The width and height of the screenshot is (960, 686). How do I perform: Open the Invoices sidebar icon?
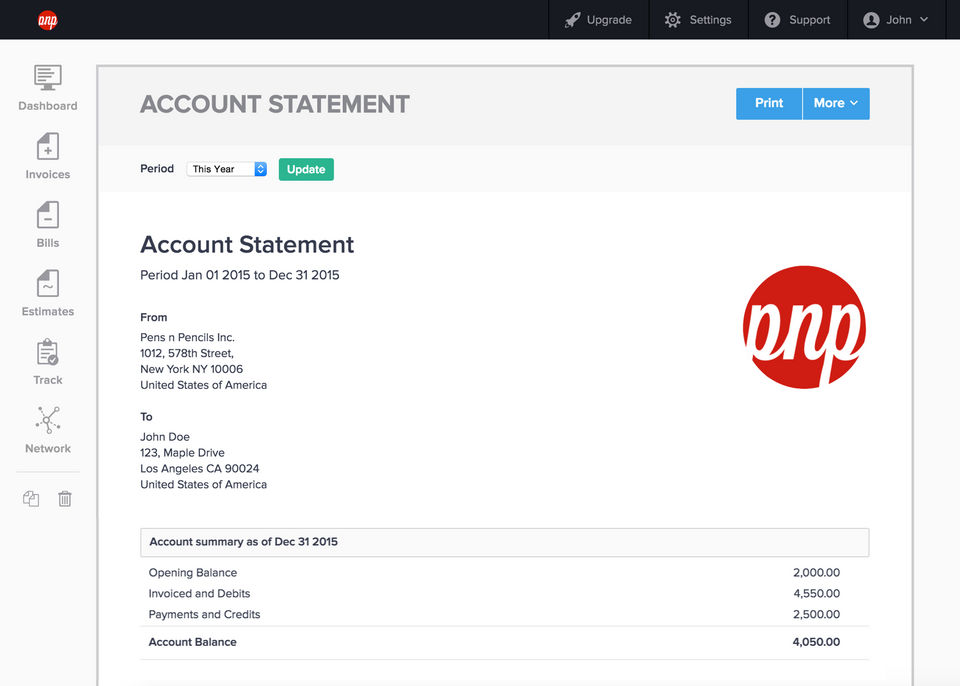47,147
